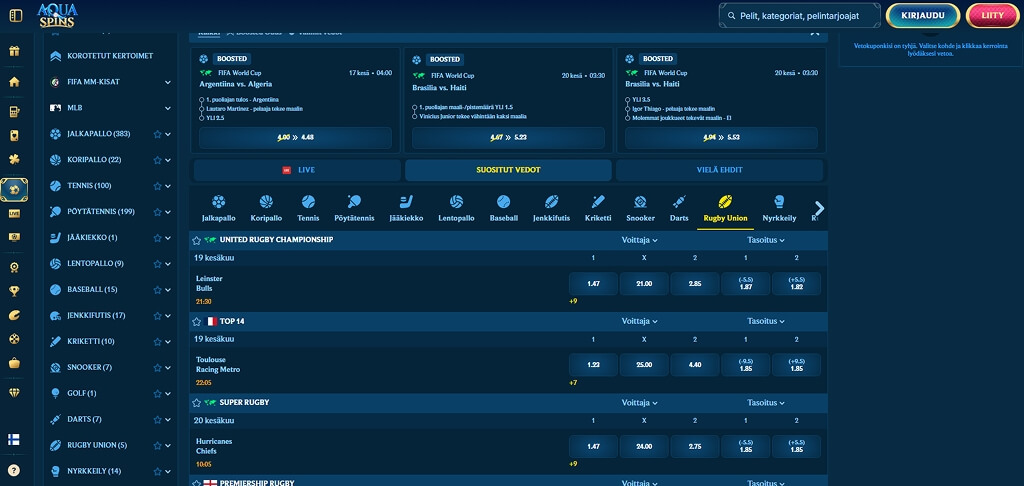Screen dimensions: 1024x486
Task: Bet Leinster win at odds 1.47
Action: click(x=593, y=284)
